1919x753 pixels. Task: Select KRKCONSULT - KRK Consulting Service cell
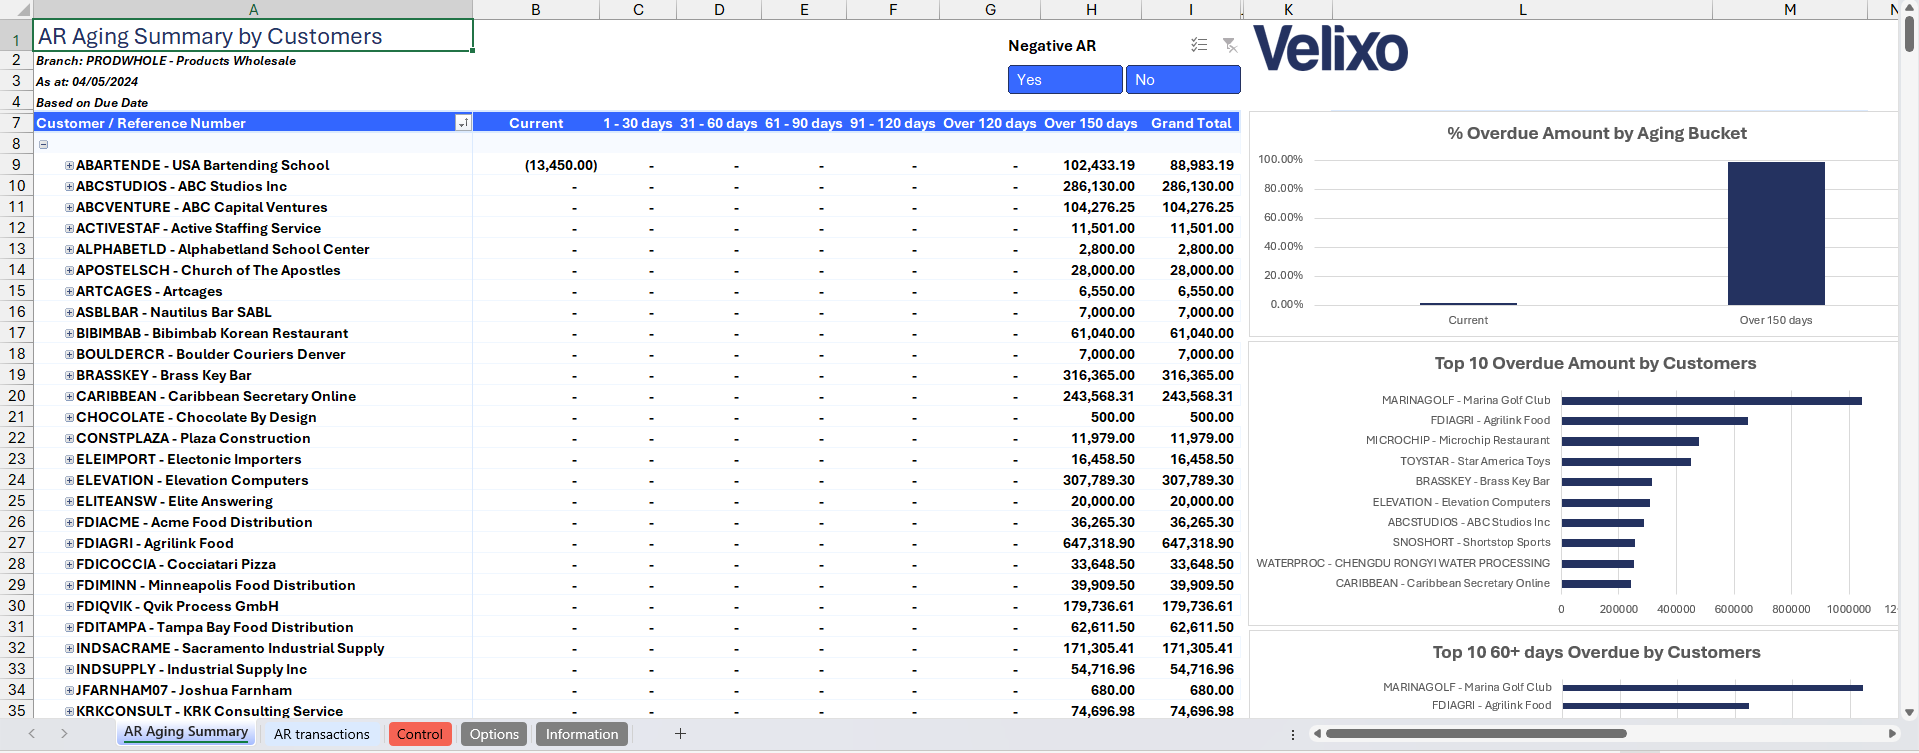[x=253, y=711]
